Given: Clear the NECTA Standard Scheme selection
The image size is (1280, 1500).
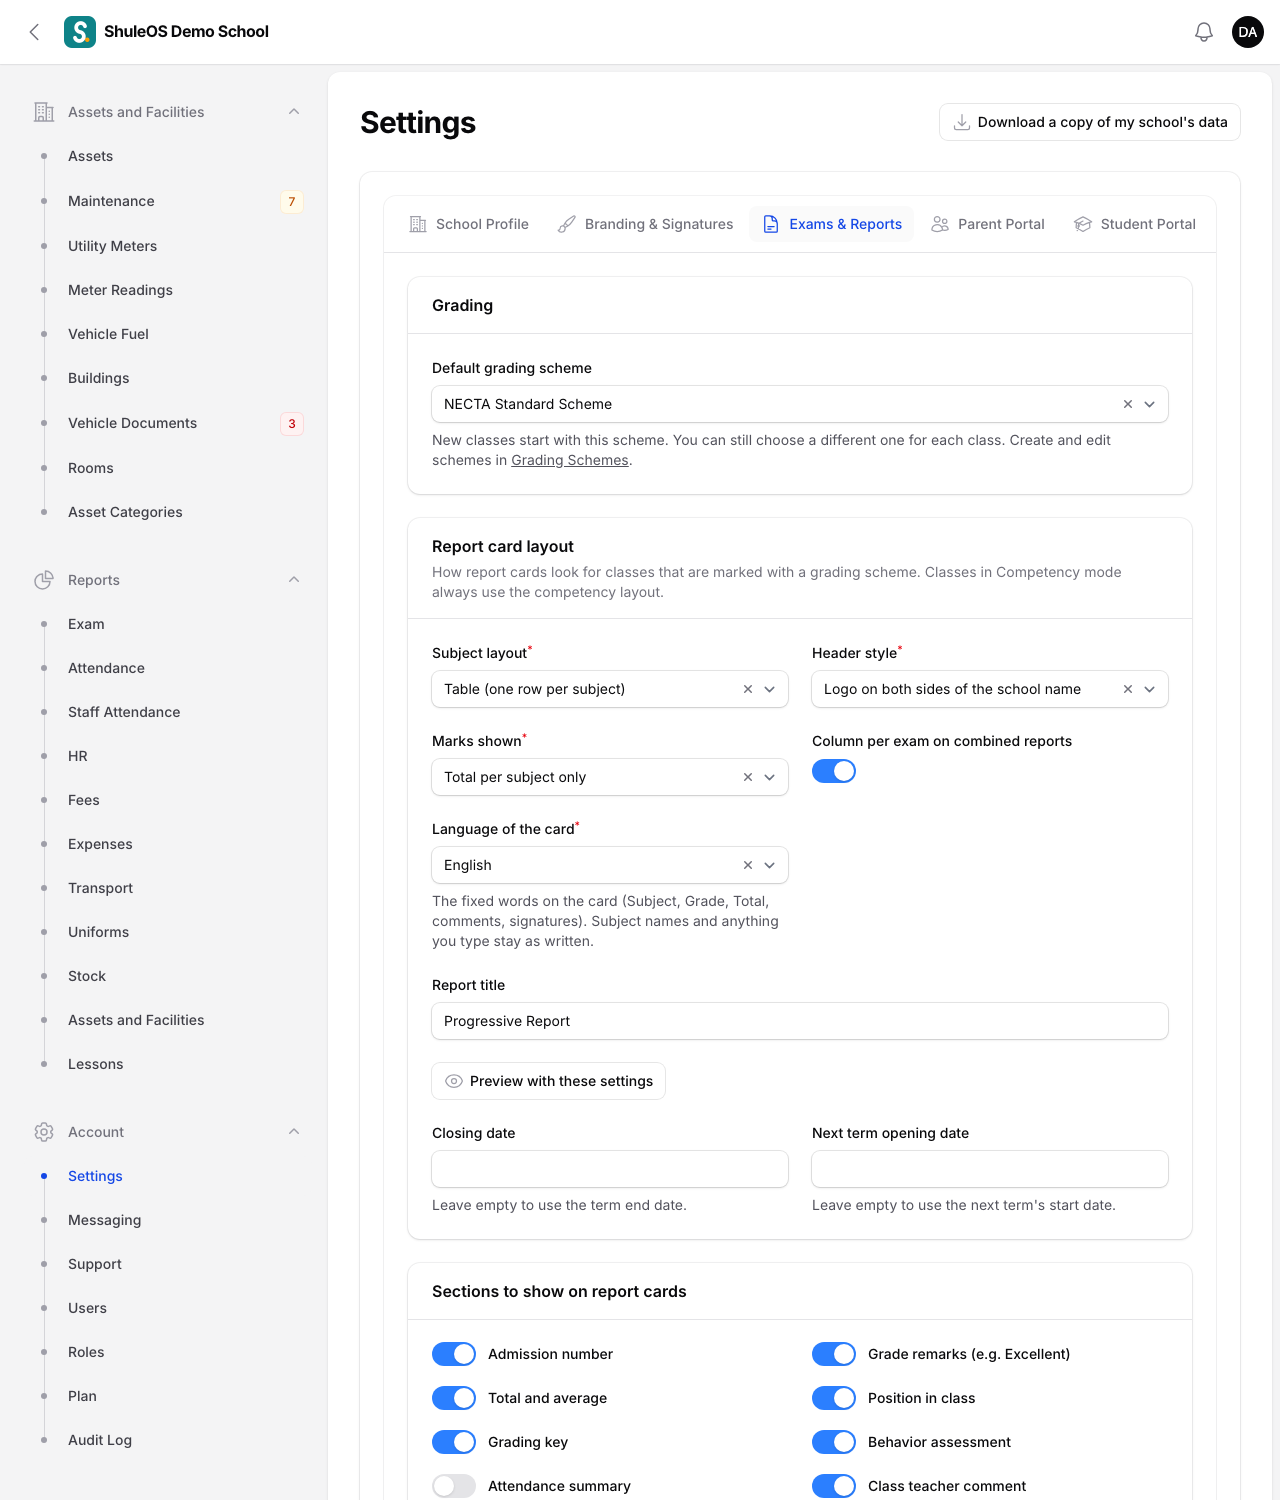Looking at the screenshot, I should point(1128,404).
